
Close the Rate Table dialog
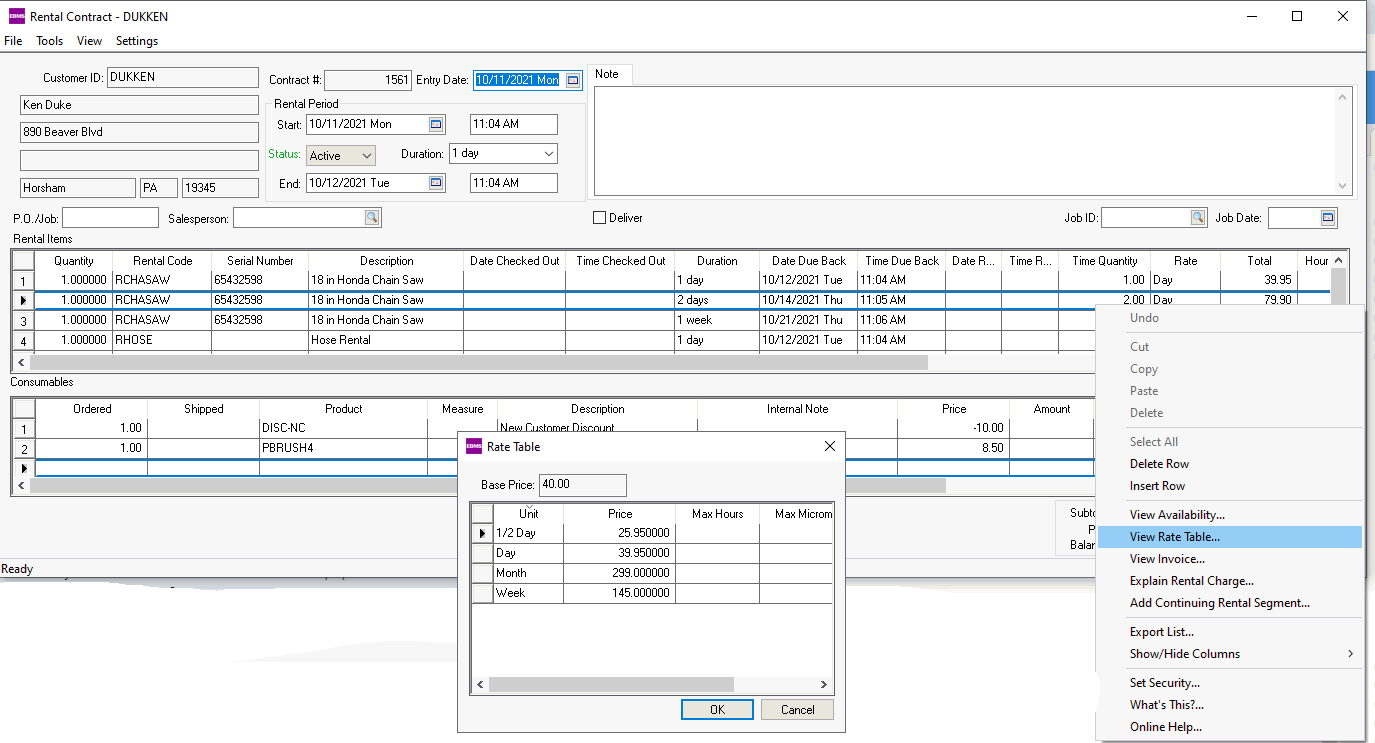click(829, 446)
